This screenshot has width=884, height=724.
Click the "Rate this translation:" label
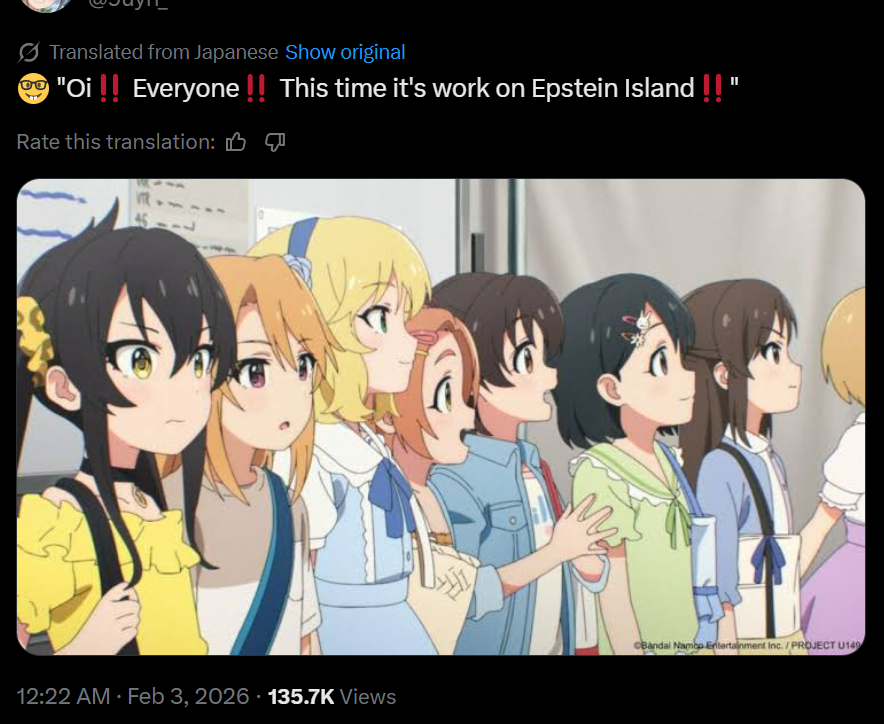[116, 142]
